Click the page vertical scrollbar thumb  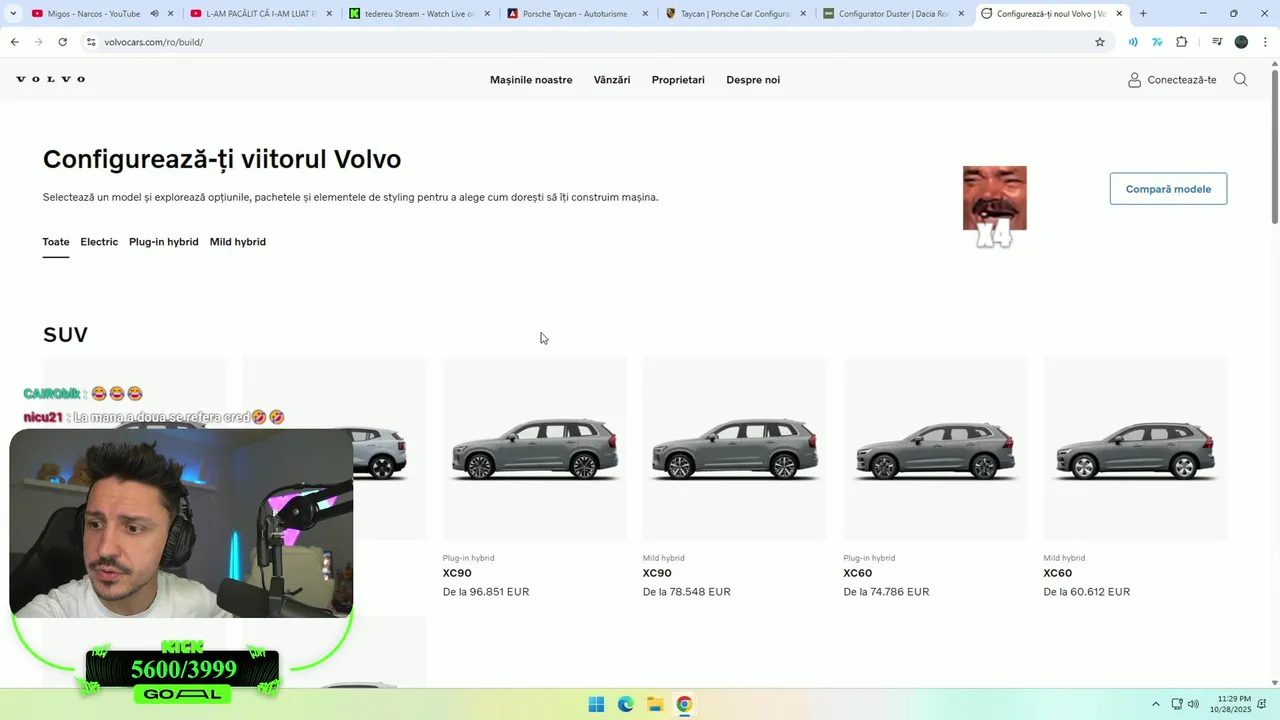click(1274, 148)
